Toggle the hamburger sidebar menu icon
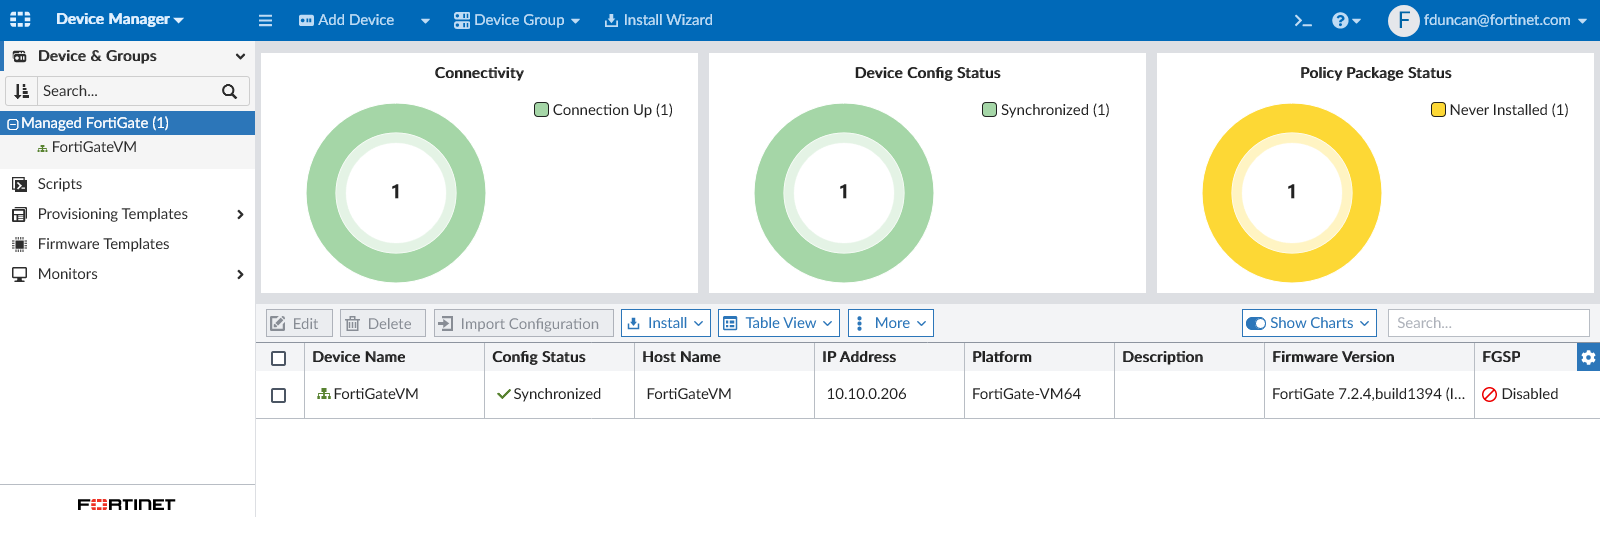 click(265, 20)
